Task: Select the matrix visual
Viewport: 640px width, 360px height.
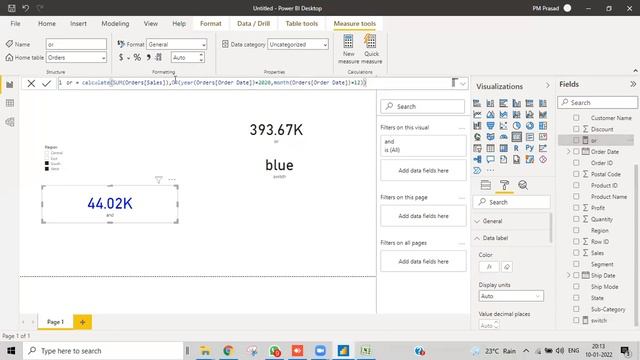Action: (x=503, y=148)
